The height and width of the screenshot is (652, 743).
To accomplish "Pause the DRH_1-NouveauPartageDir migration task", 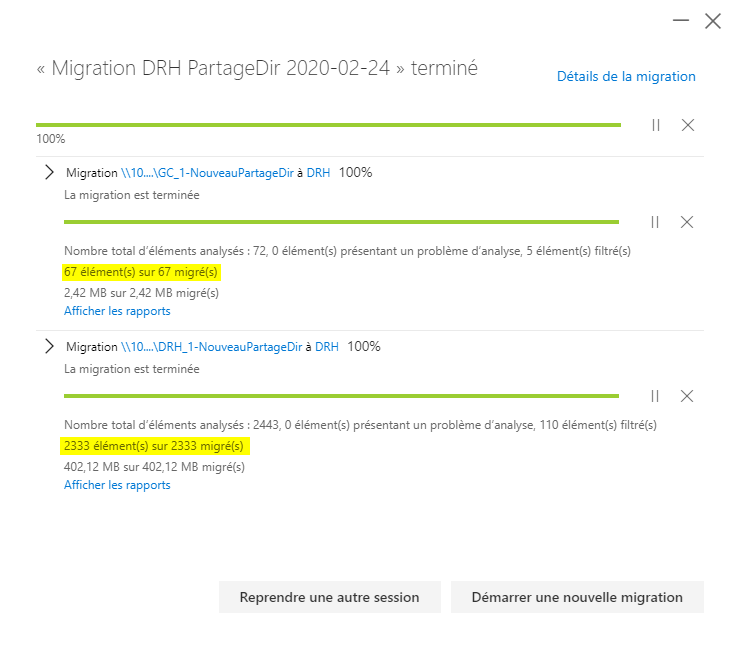I will (x=655, y=396).
